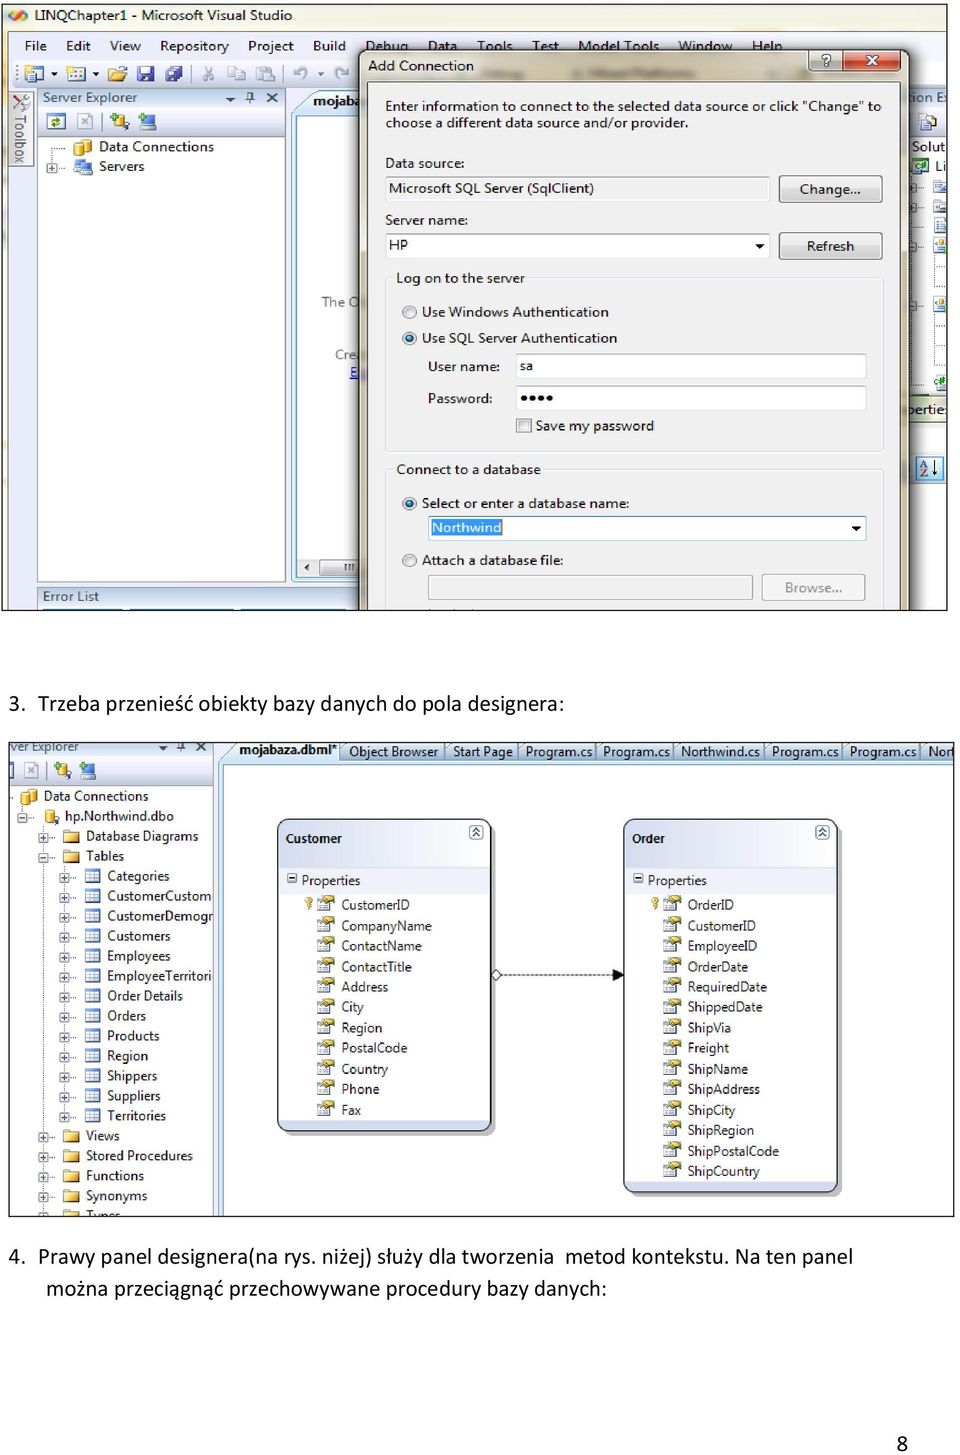This screenshot has height=1455, width=960.
Task: Click the Browse... button
Action: pos(813,588)
